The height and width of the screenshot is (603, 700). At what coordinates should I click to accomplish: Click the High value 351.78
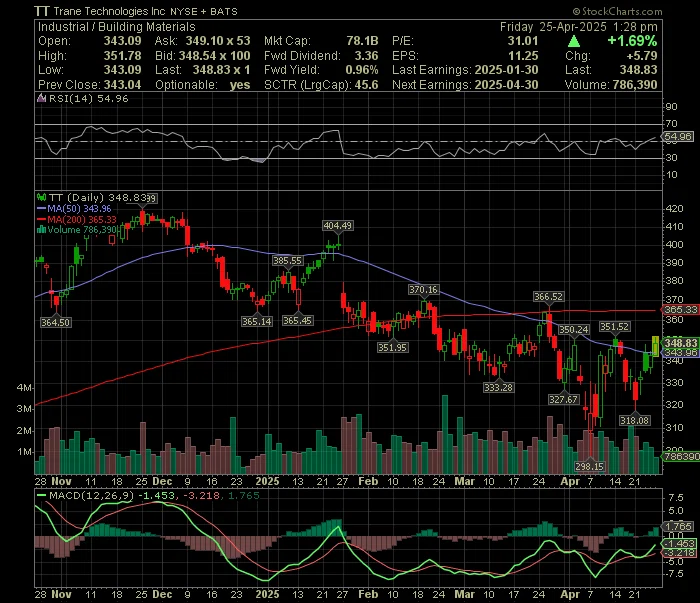[x=122, y=56]
